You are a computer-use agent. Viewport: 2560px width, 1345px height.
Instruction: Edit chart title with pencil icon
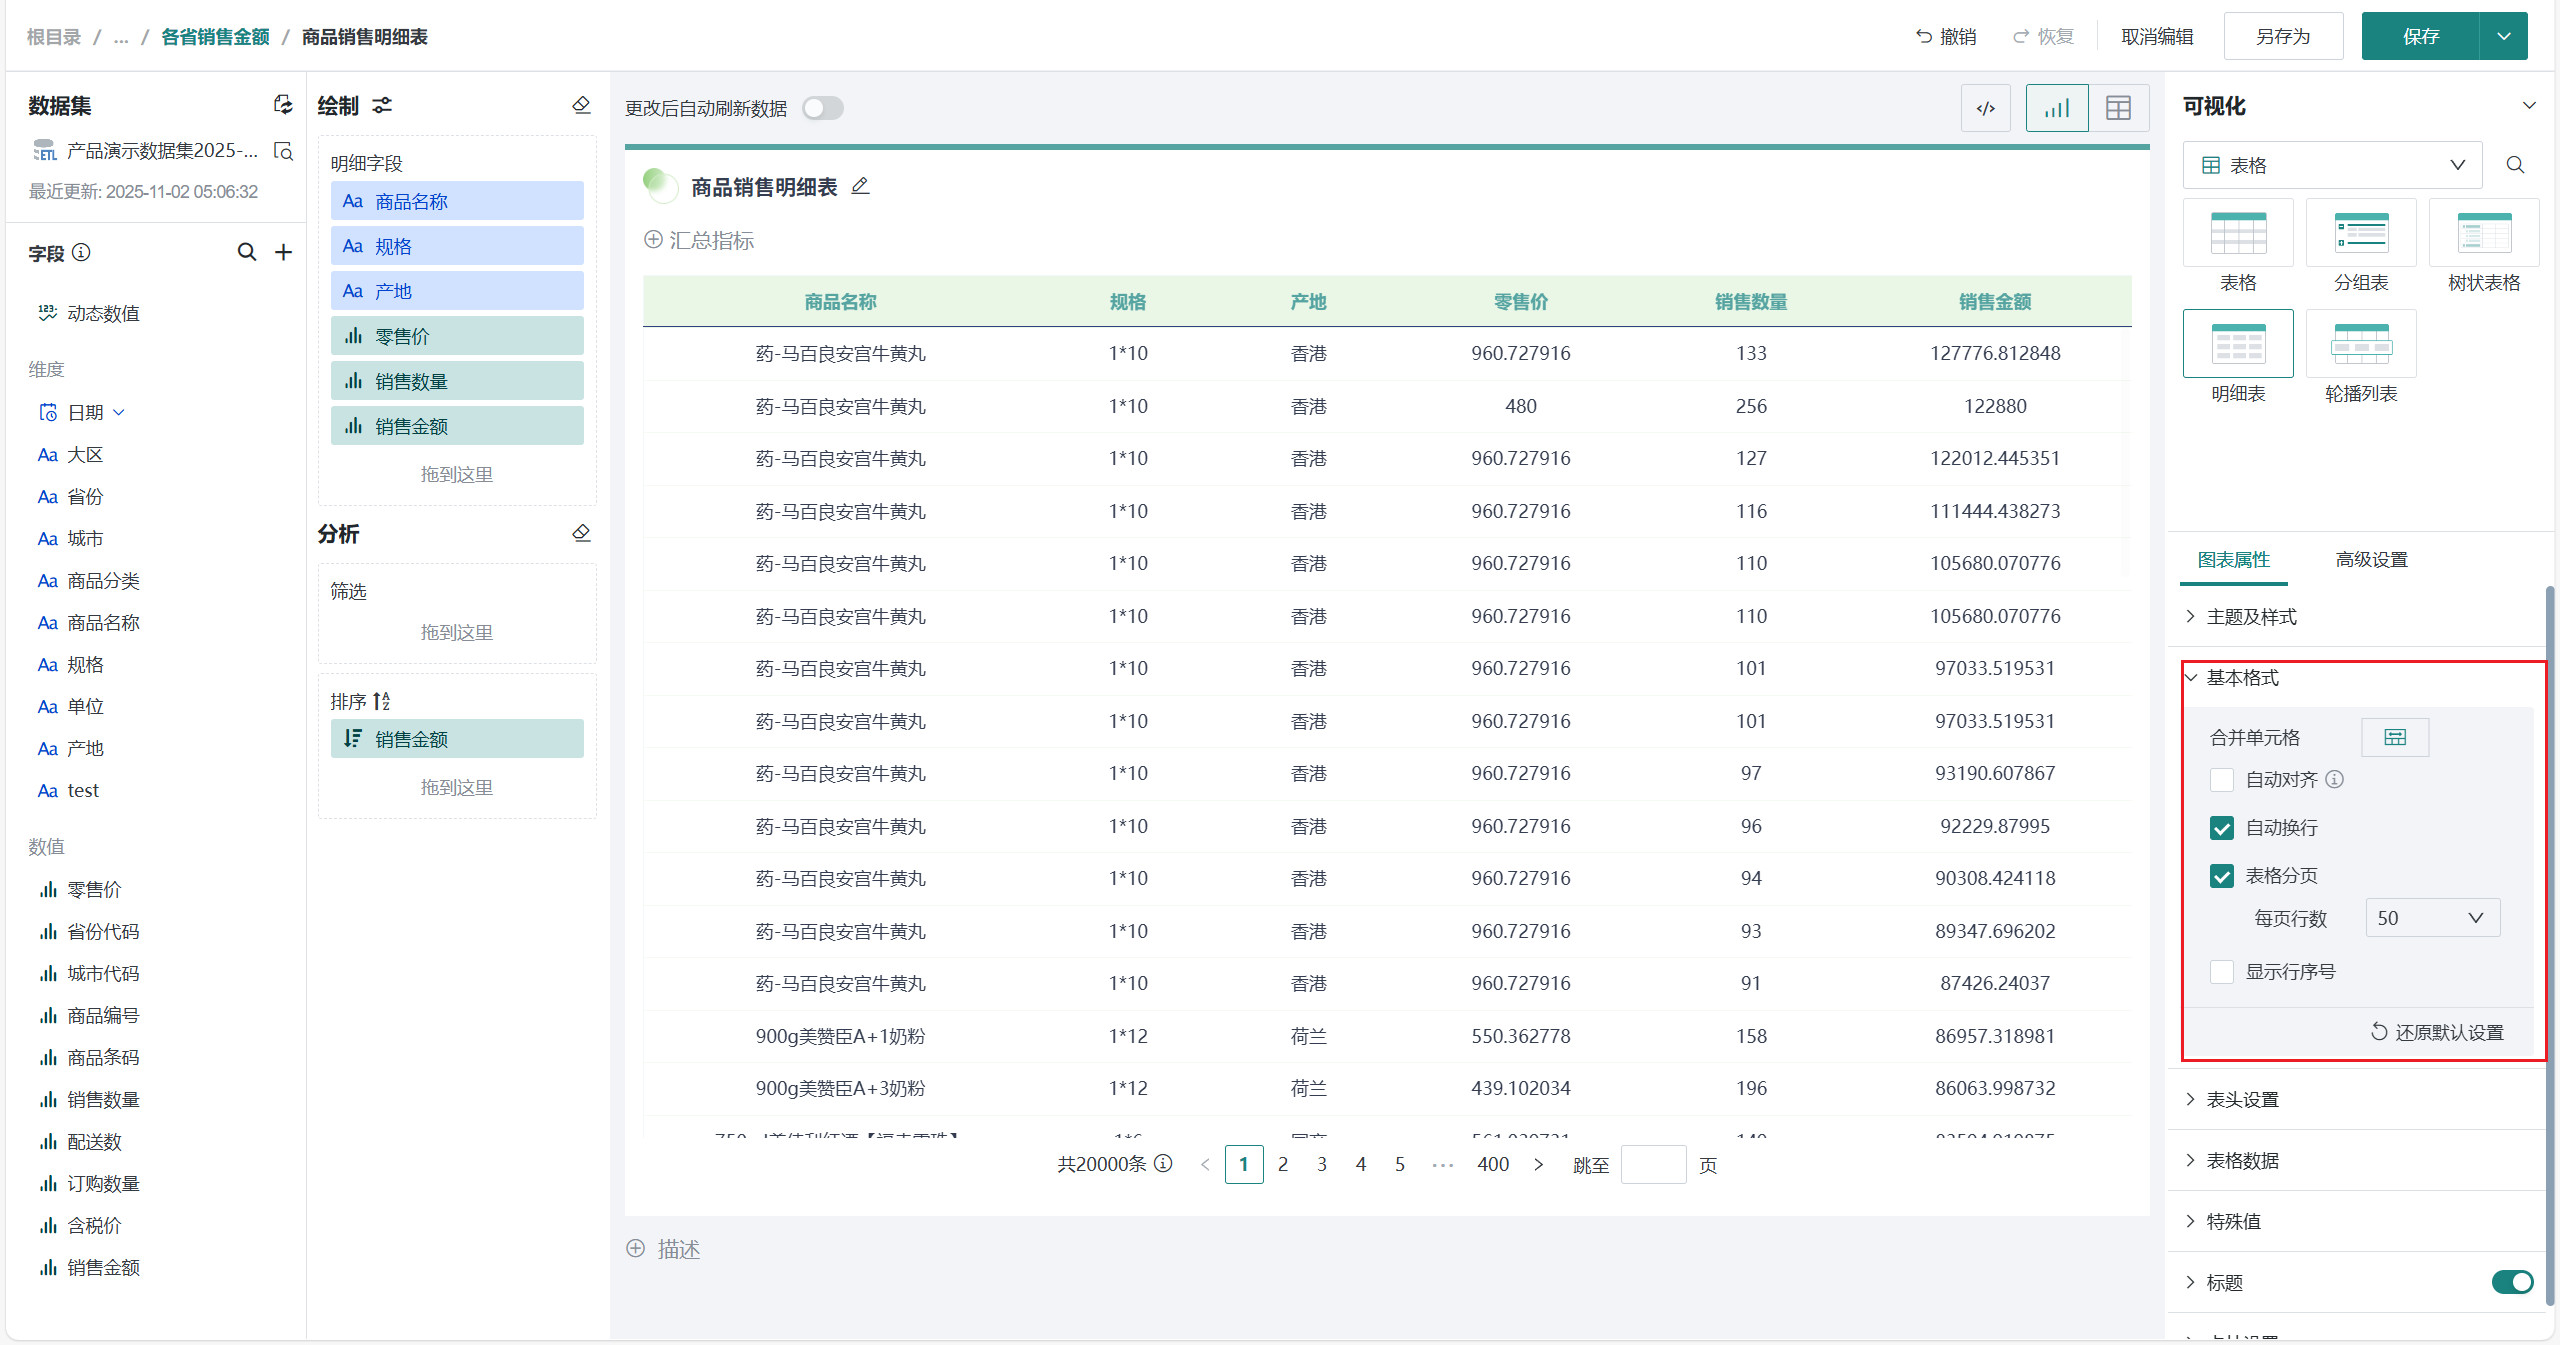click(860, 186)
